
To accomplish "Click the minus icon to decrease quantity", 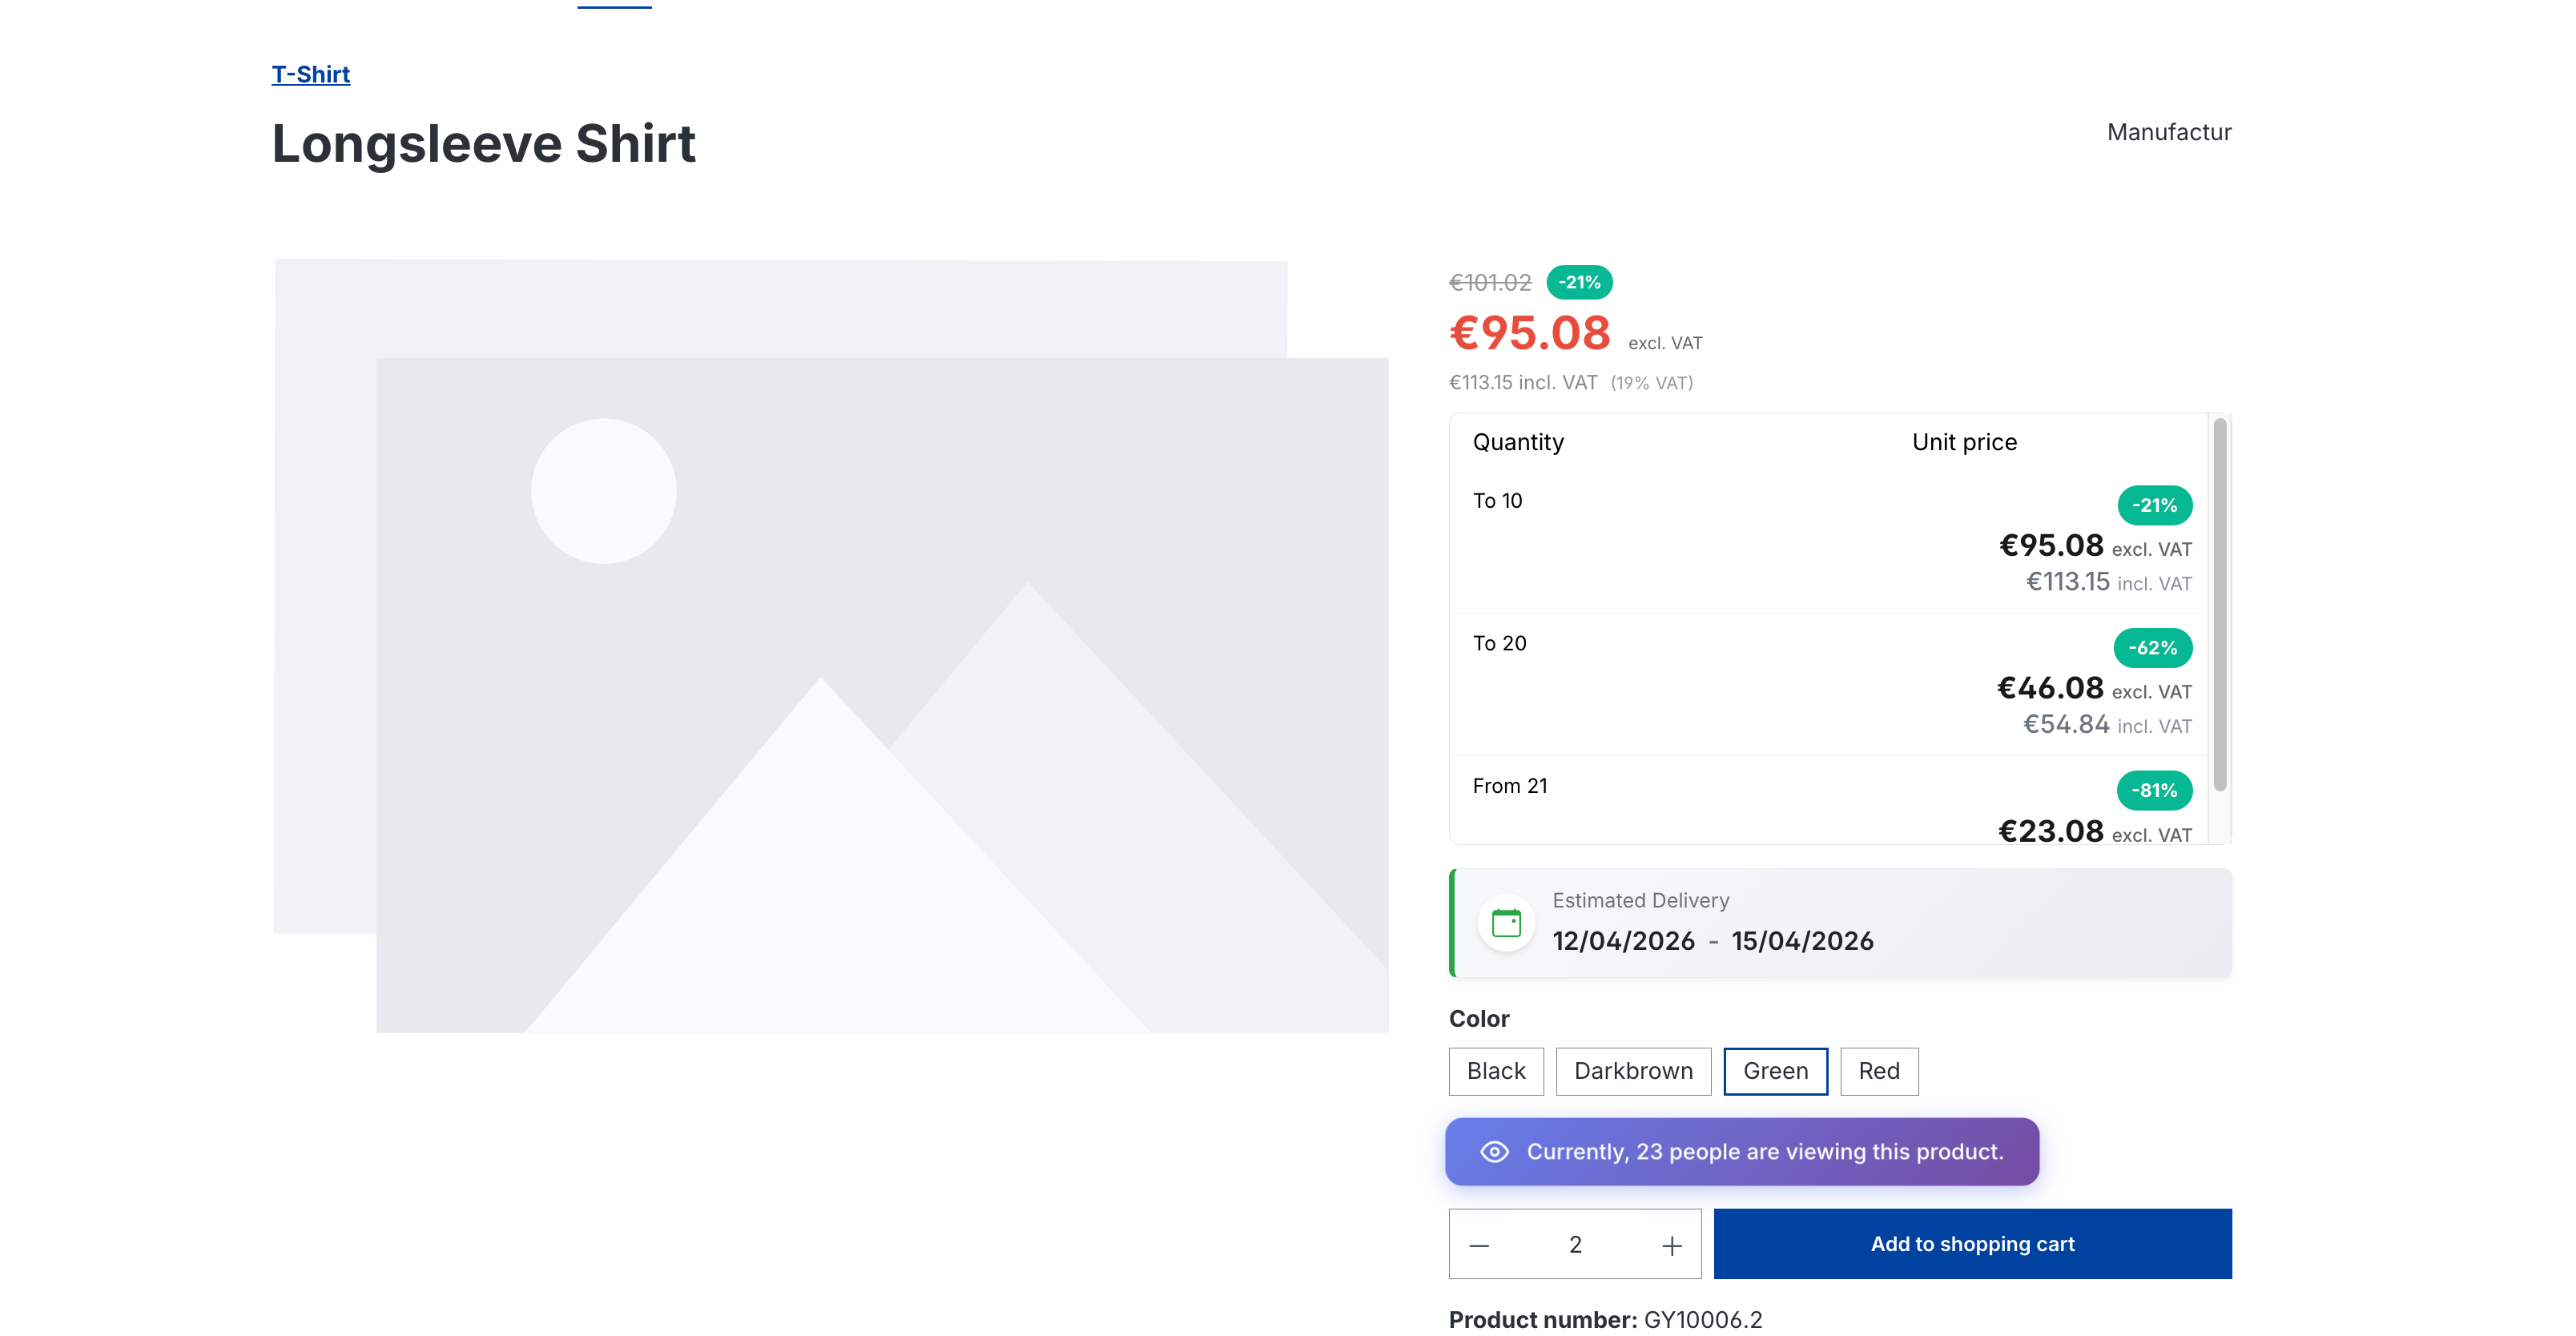I will 1479,1245.
